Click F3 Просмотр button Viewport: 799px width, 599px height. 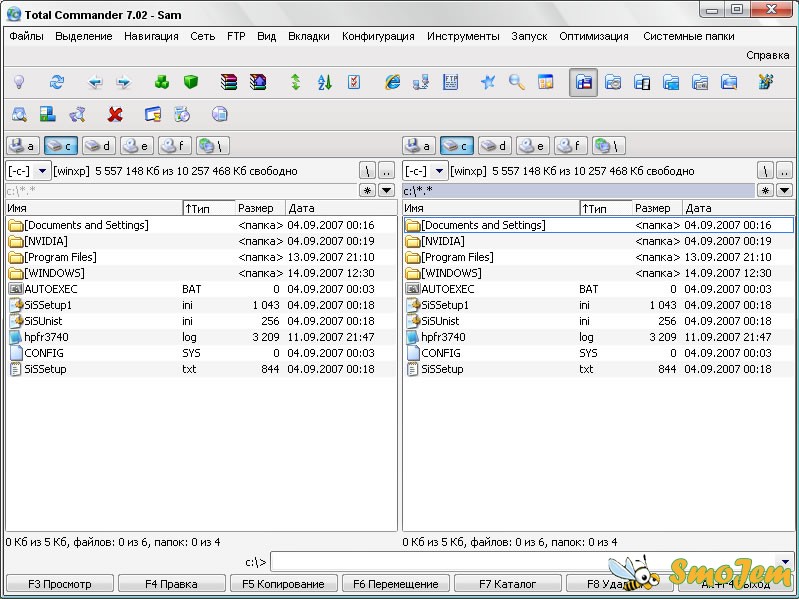(x=60, y=584)
